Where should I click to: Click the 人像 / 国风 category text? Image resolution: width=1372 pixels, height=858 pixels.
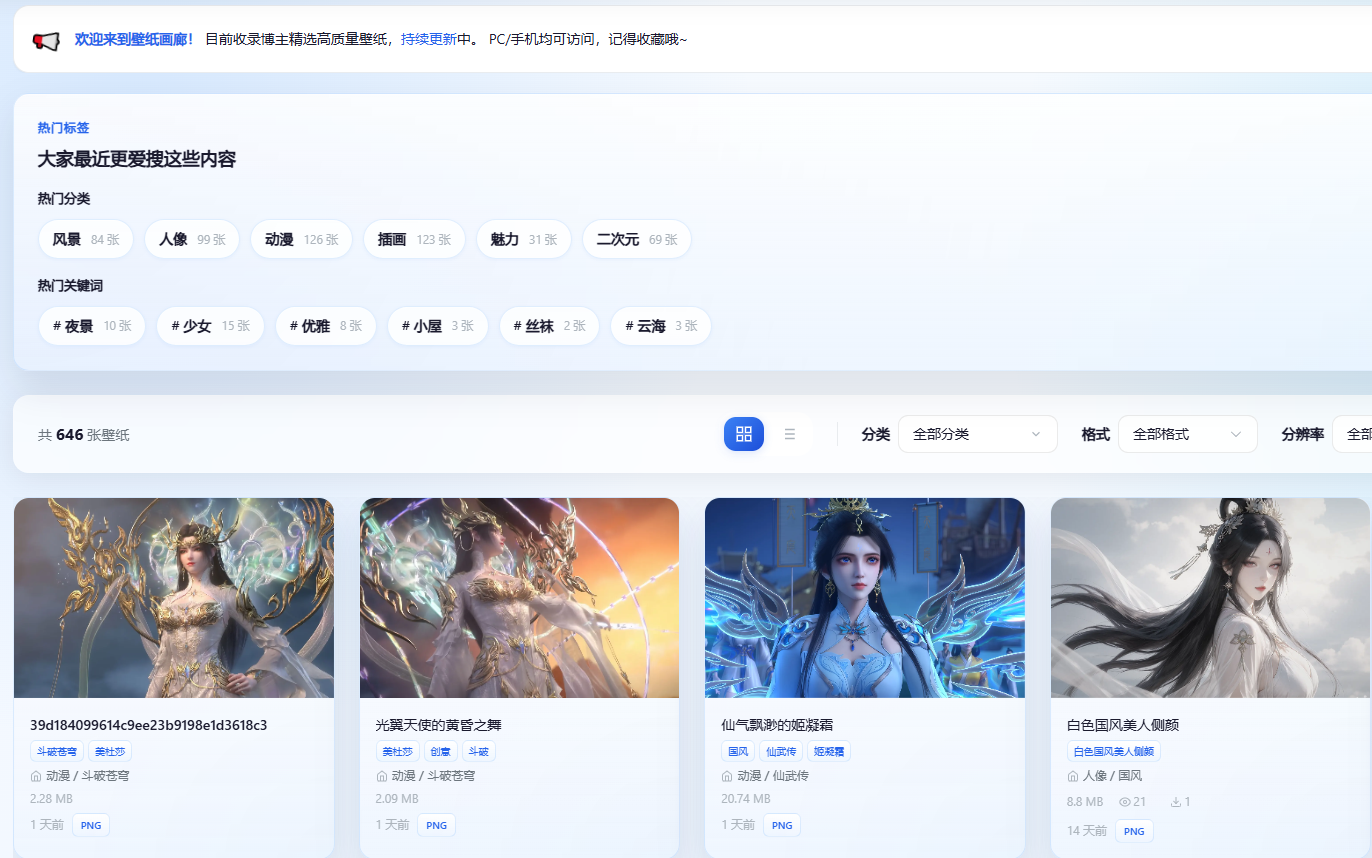pyautogui.click(x=1112, y=776)
